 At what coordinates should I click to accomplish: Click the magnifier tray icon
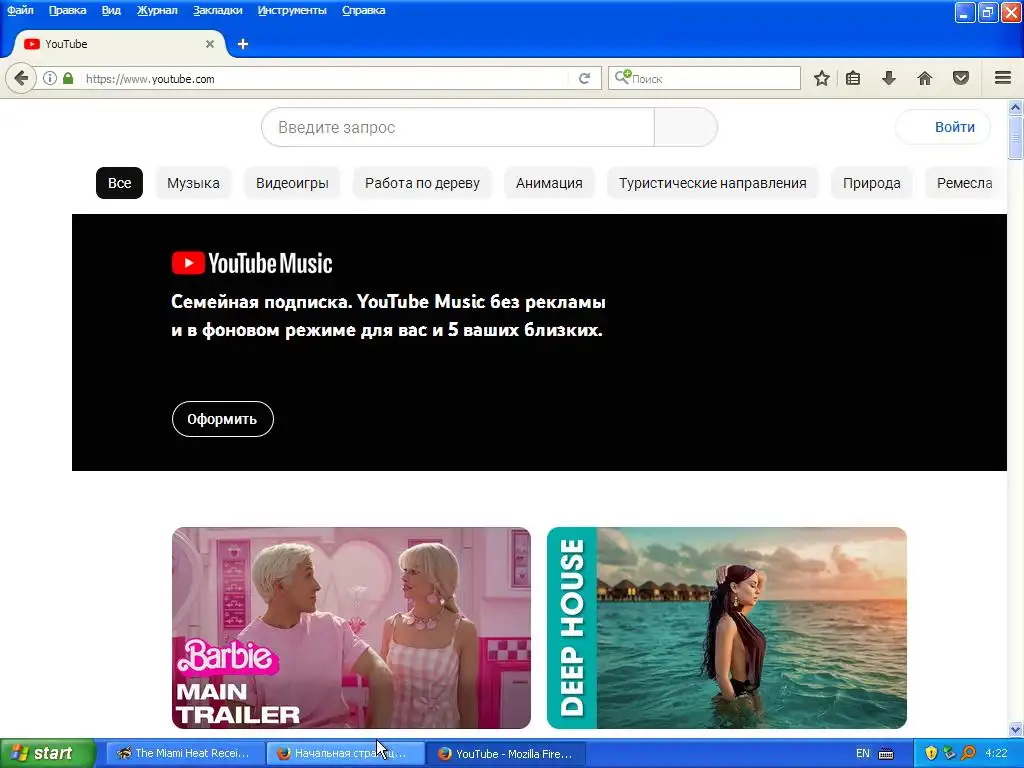tap(968, 753)
